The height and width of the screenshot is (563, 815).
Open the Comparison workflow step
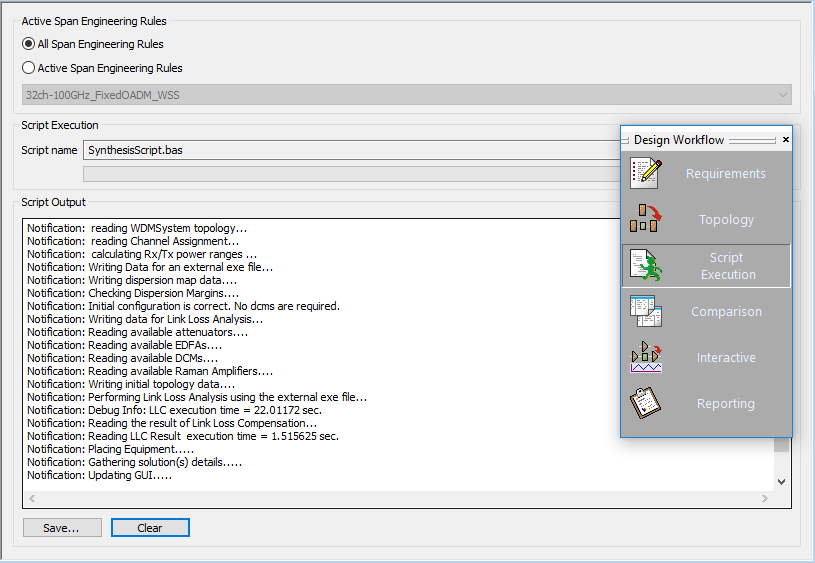pos(726,311)
